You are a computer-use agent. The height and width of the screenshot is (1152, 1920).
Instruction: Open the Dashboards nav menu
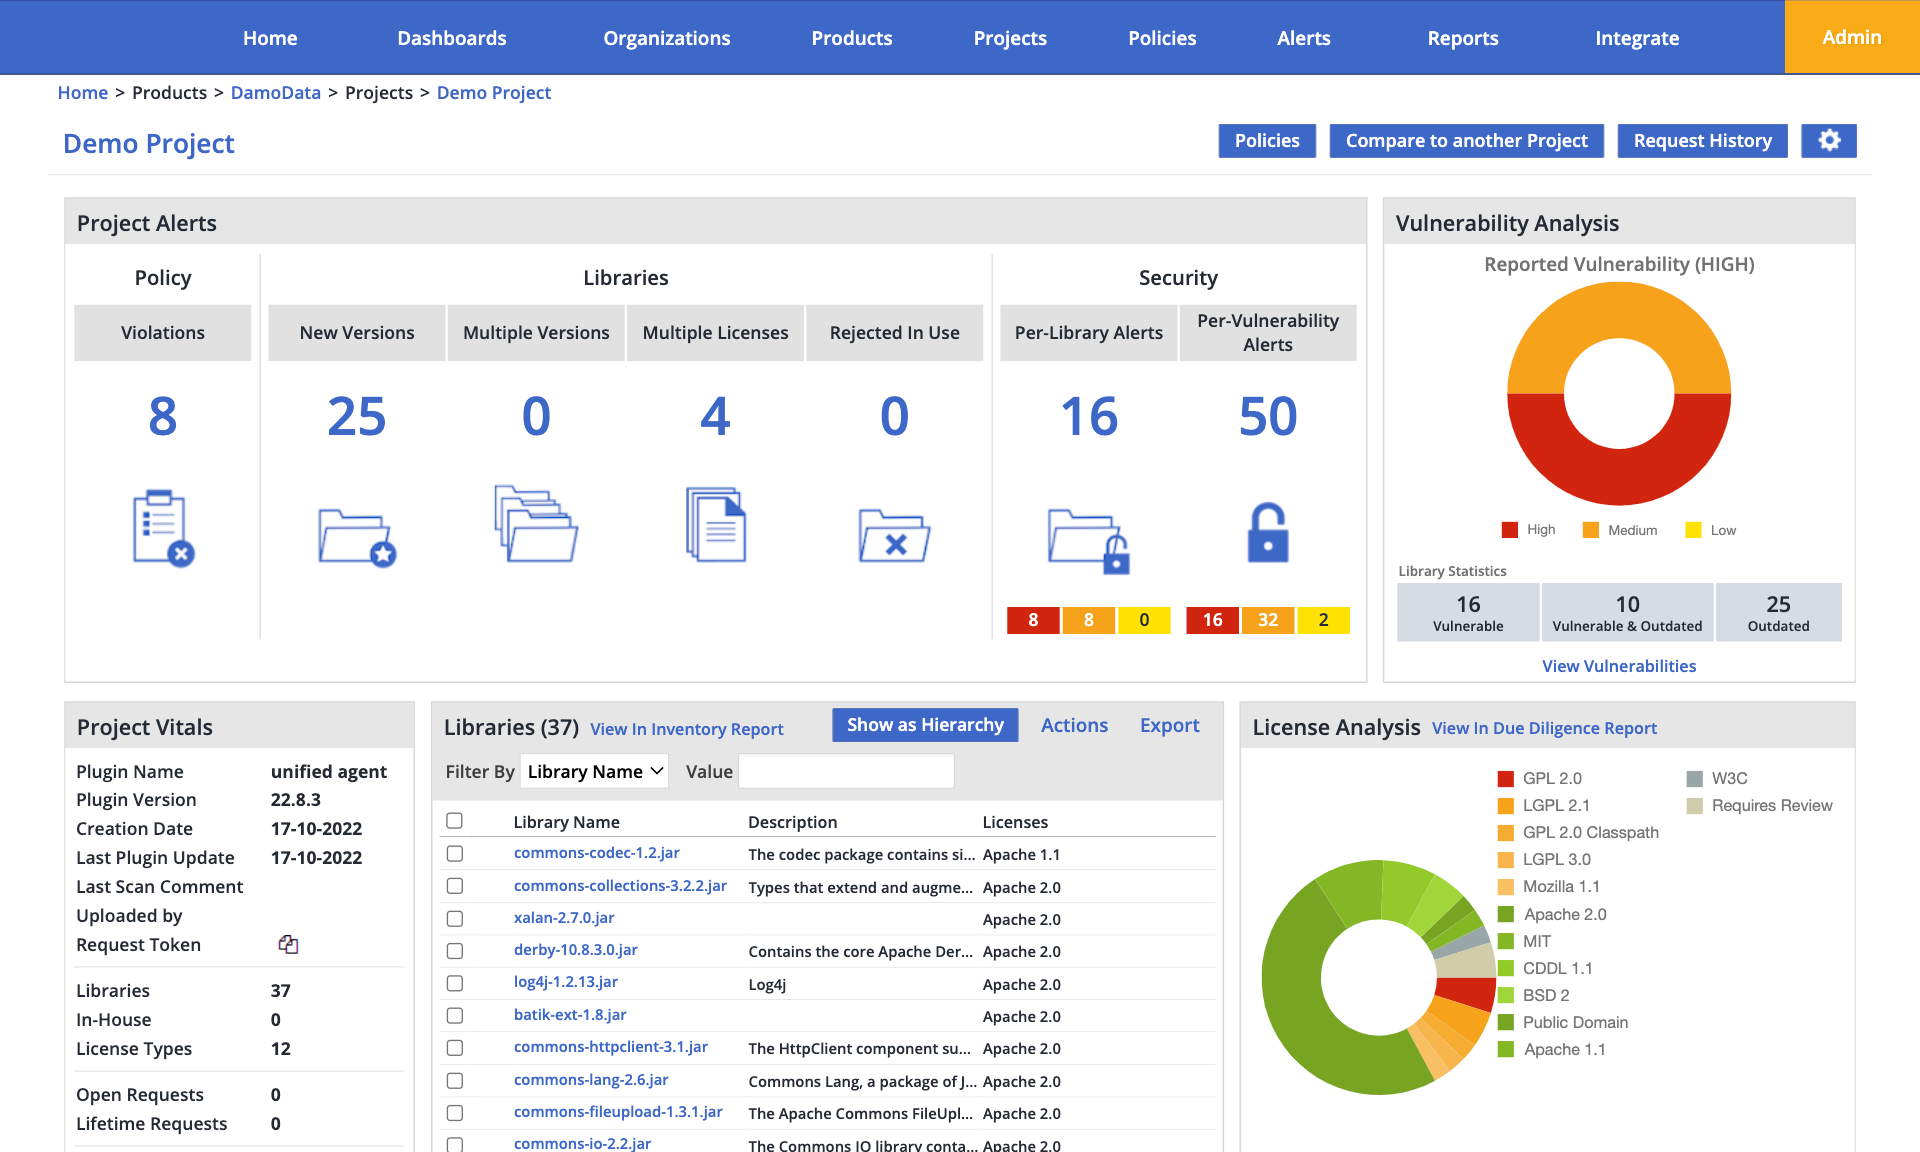coord(452,38)
